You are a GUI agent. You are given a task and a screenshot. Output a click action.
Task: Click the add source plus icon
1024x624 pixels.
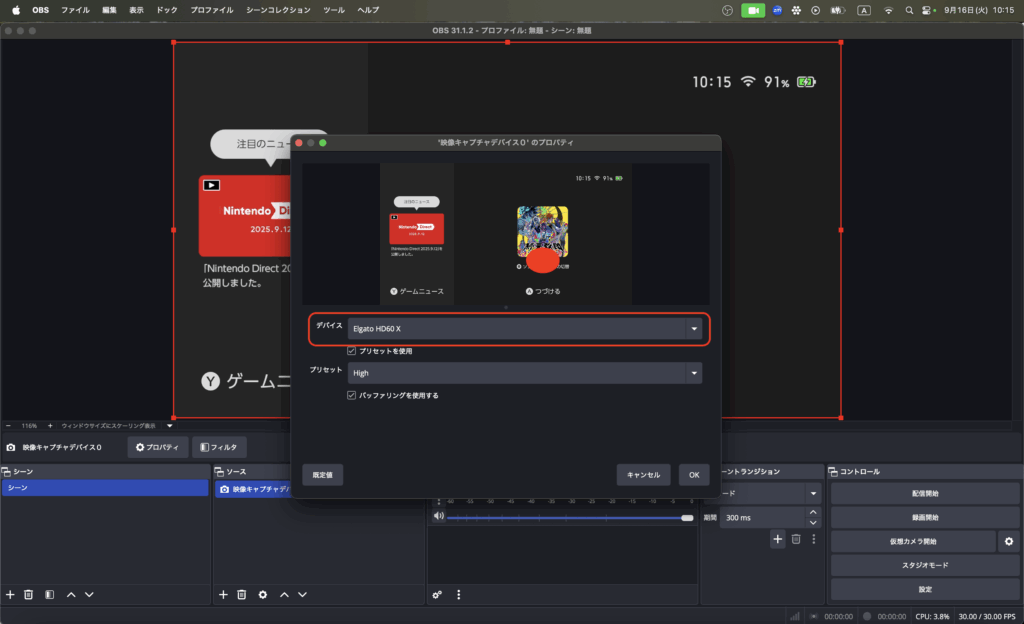tap(223, 594)
